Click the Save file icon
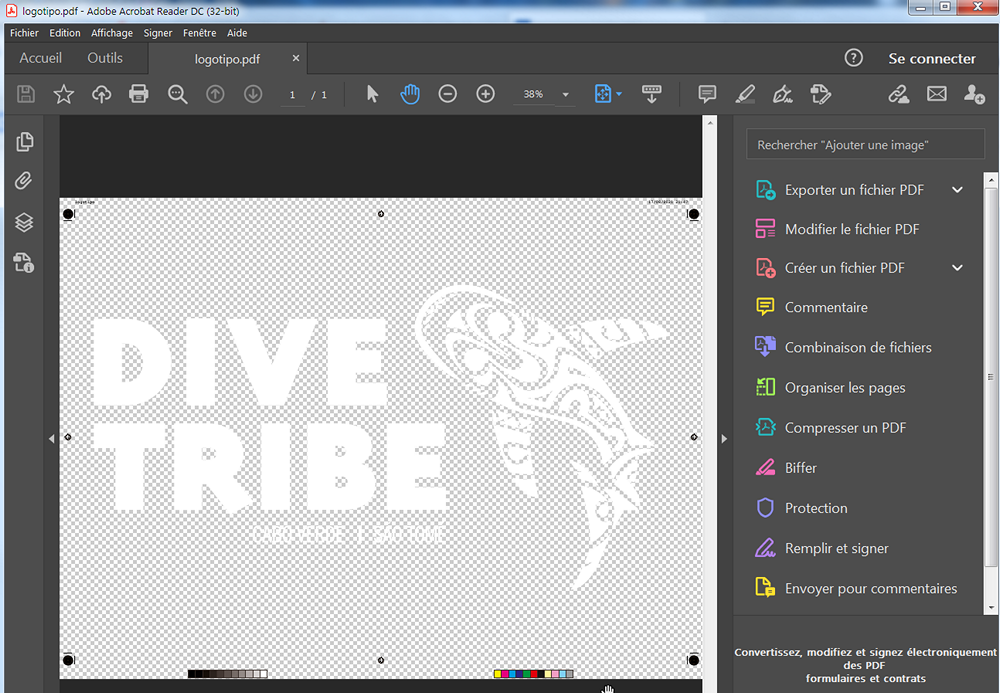The height and width of the screenshot is (693, 1000). pos(26,94)
